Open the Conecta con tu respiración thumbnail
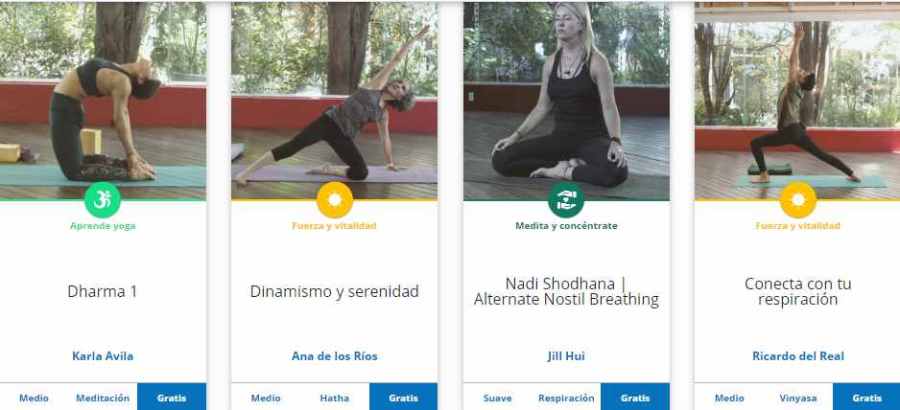Image resolution: width=900 pixels, height=410 pixels. coord(798,100)
